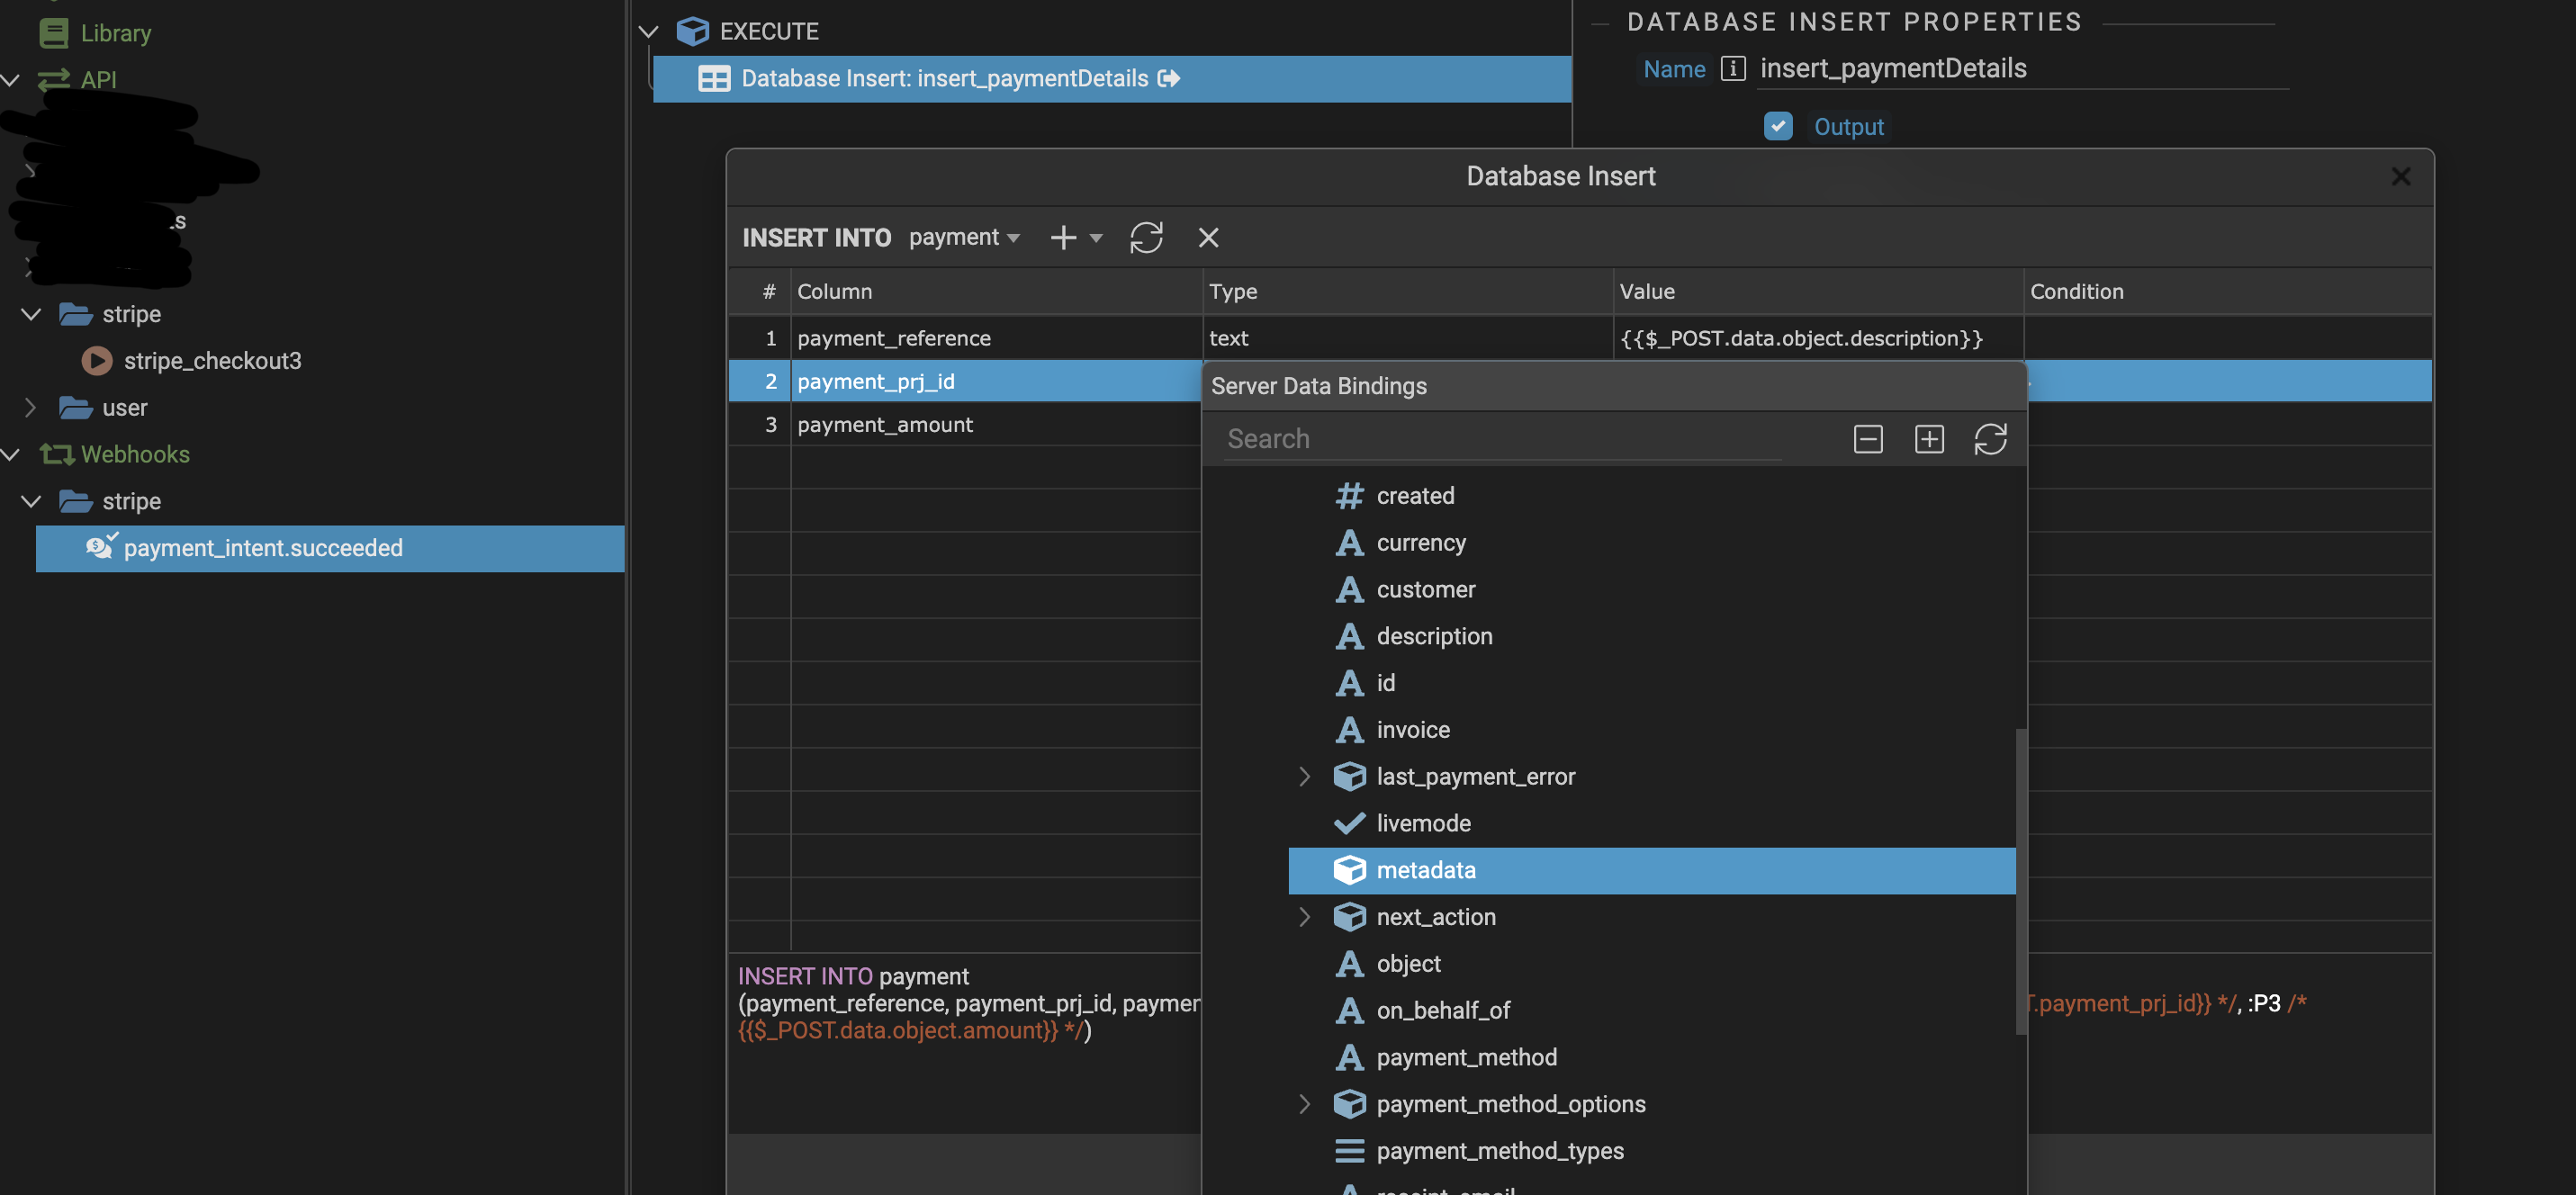Expand the last_payment_error binding
2576x1195 pixels.
[x=1304, y=776]
